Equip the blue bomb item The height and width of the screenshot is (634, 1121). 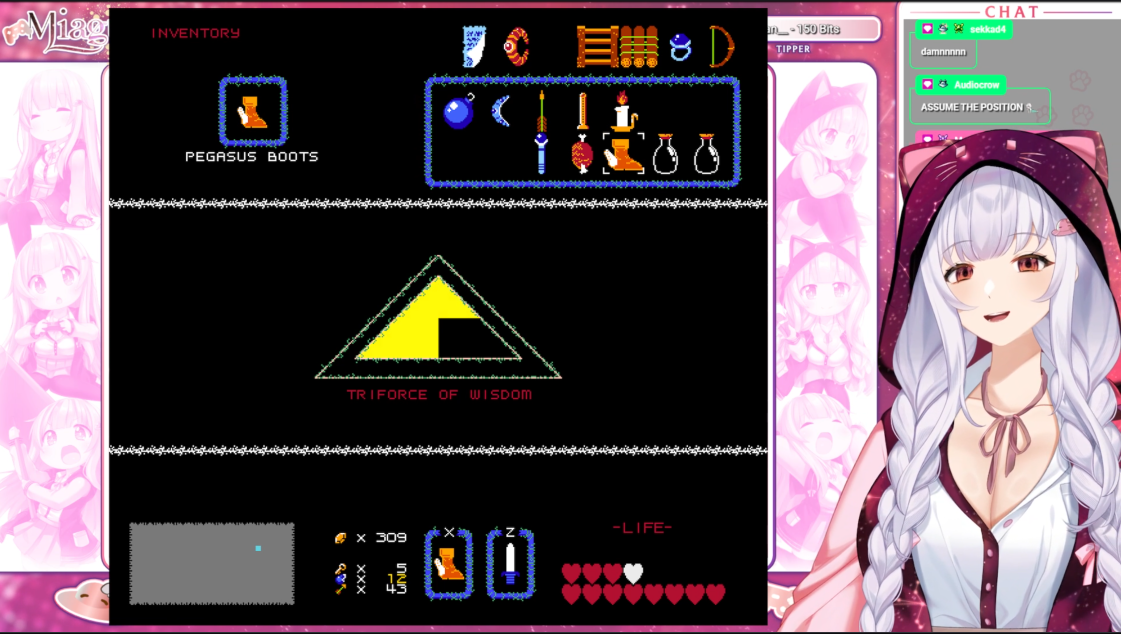(459, 112)
